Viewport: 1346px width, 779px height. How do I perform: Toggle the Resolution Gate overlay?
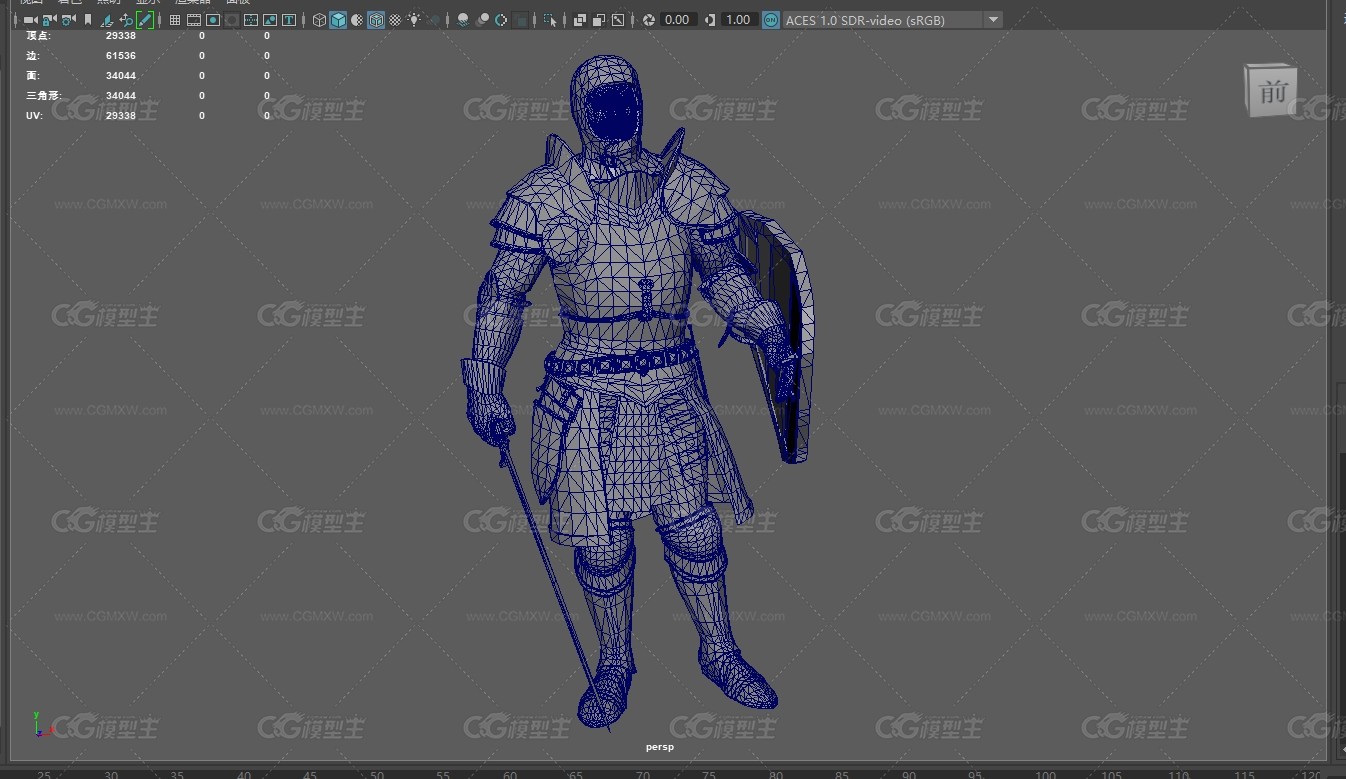point(213,20)
